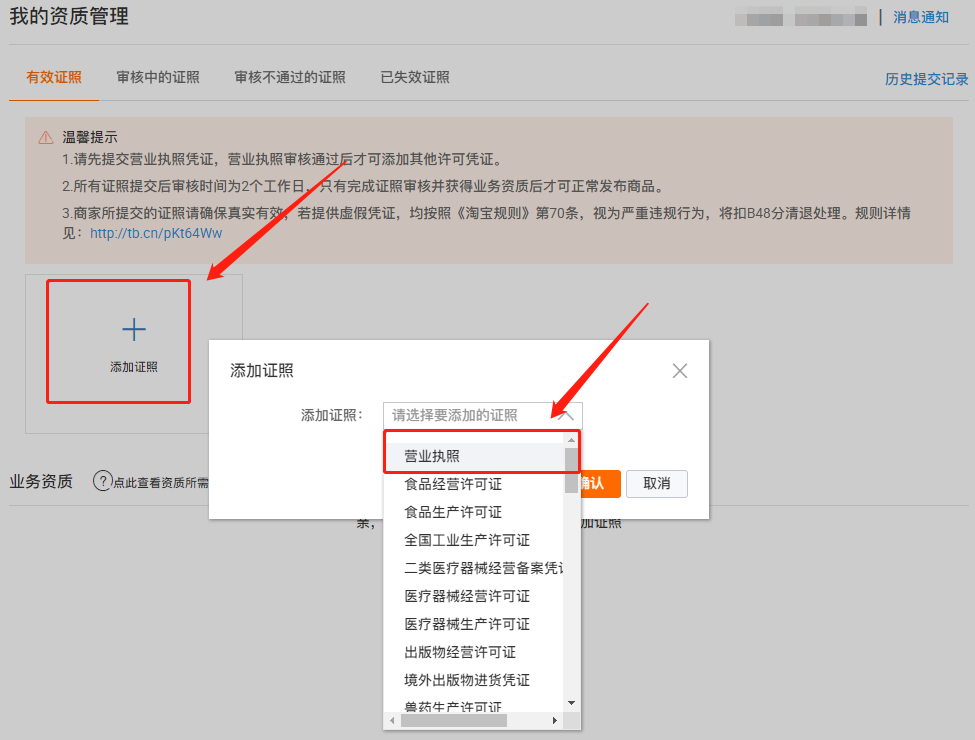Open 历史提交记录 link

[926, 79]
